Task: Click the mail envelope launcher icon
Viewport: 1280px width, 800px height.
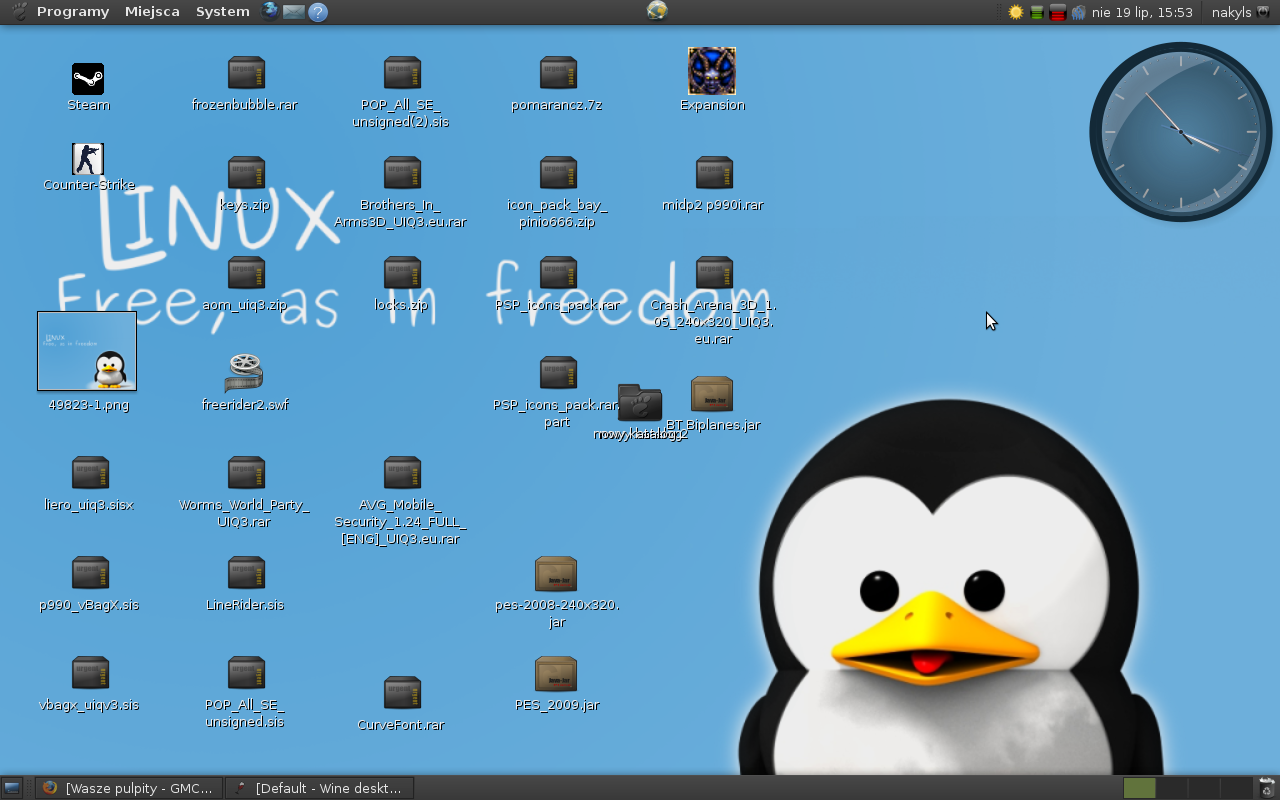Action: click(x=293, y=12)
